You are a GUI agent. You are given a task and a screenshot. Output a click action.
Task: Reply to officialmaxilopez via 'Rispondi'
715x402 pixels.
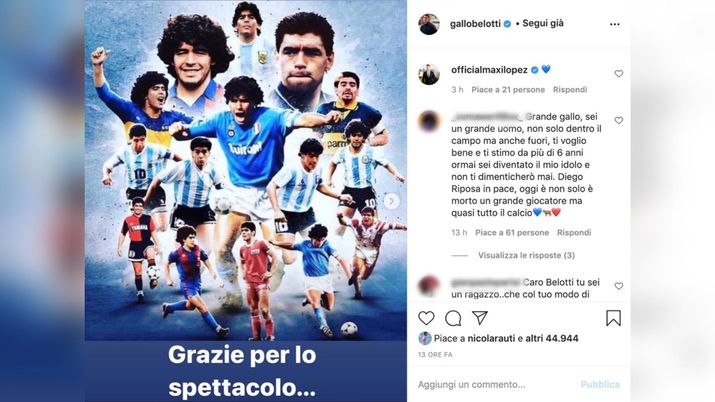(570, 89)
